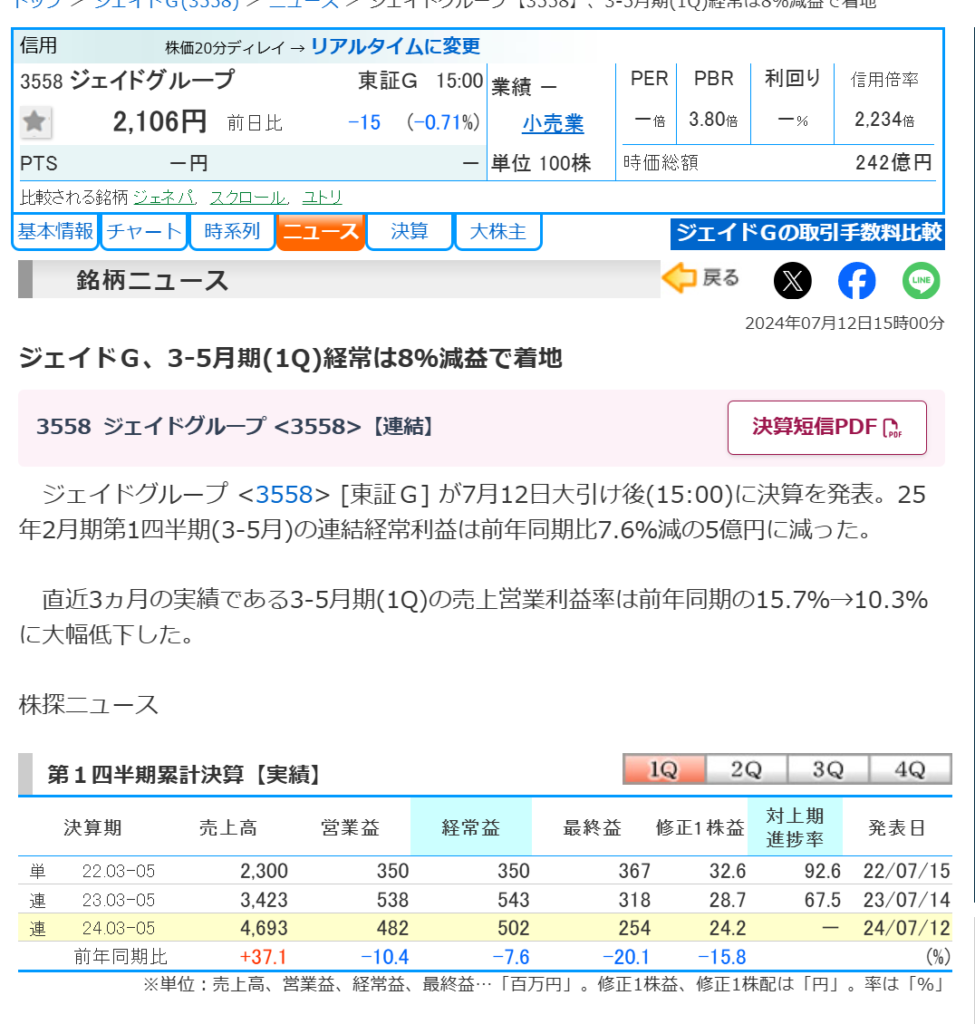
Task: Toggle the favorite star for ジェイドグループ
Action: click(35, 122)
